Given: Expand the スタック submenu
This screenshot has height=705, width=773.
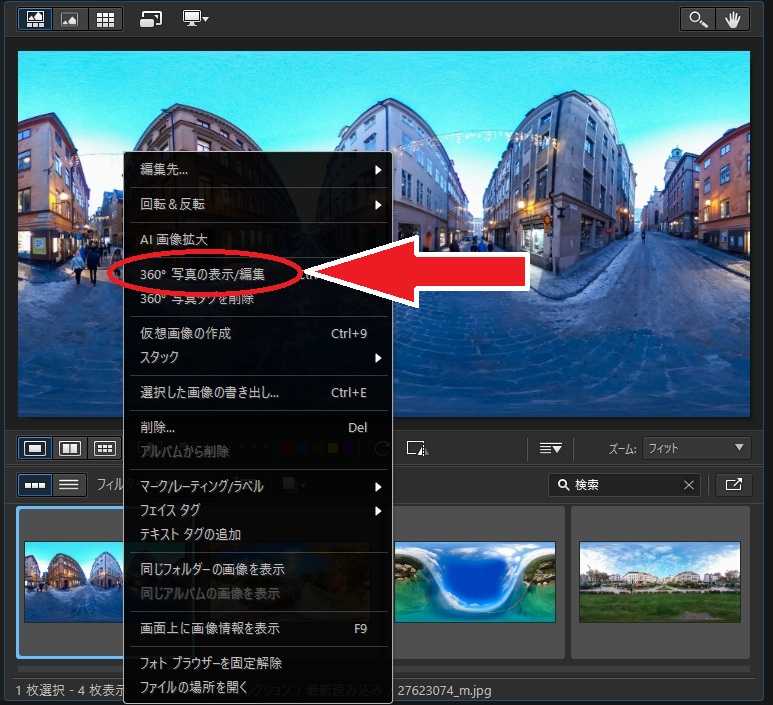Looking at the screenshot, I should [x=258, y=357].
